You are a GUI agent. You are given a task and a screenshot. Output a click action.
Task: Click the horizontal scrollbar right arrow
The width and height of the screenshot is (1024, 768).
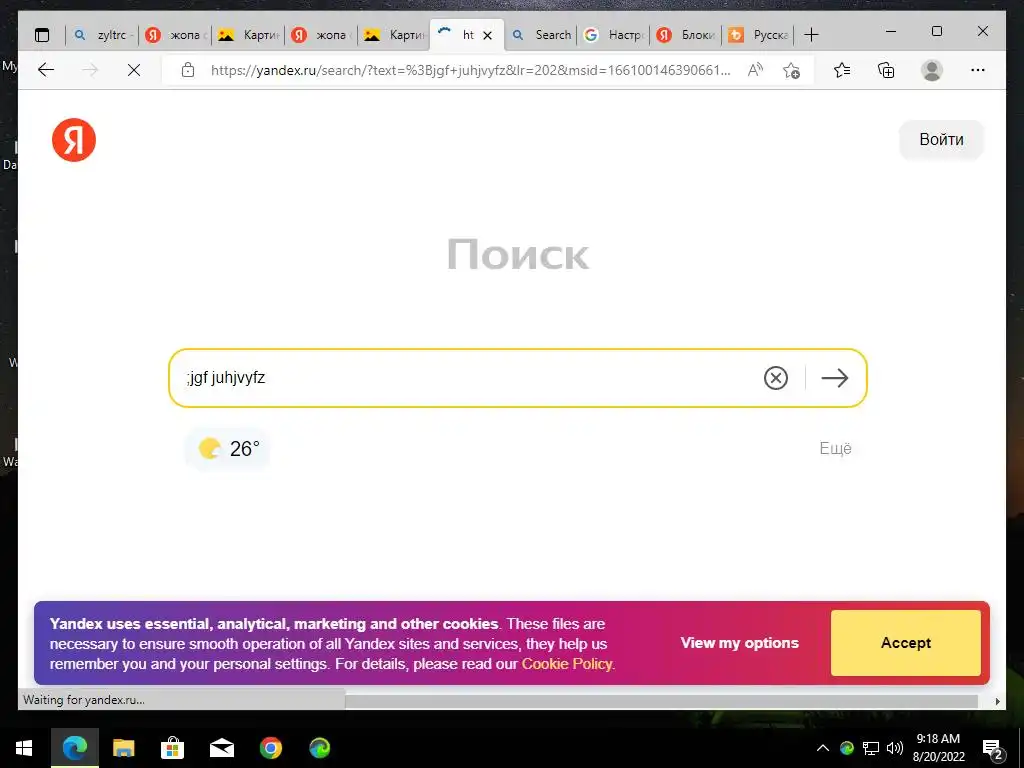[997, 701]
